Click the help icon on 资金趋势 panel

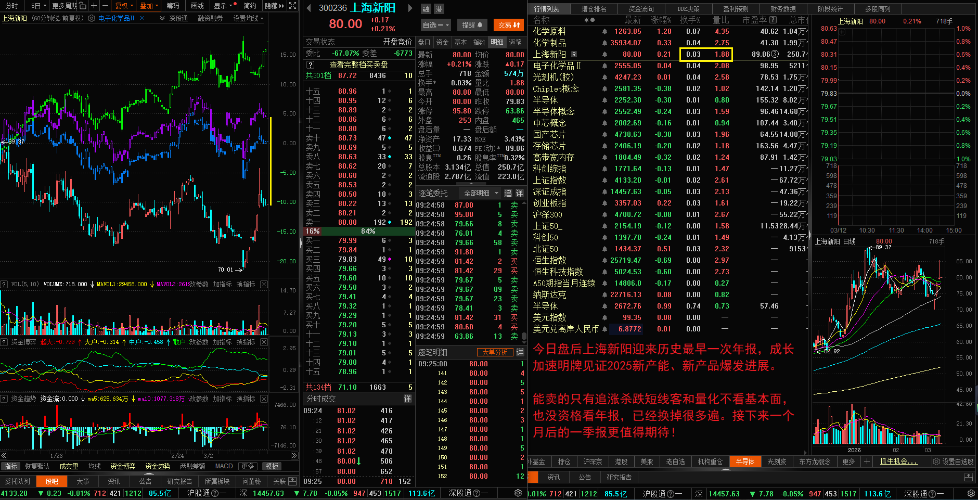(4, 398)
